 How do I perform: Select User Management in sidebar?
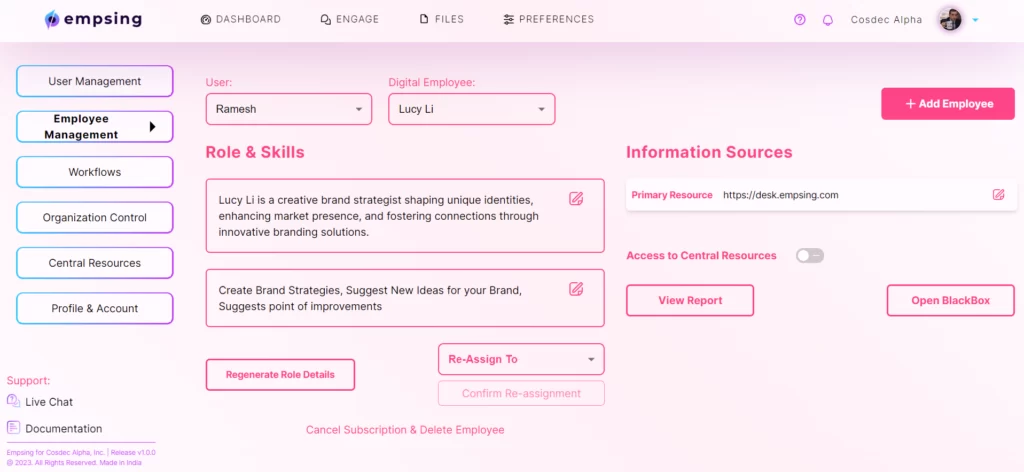(x=95, y=82)
